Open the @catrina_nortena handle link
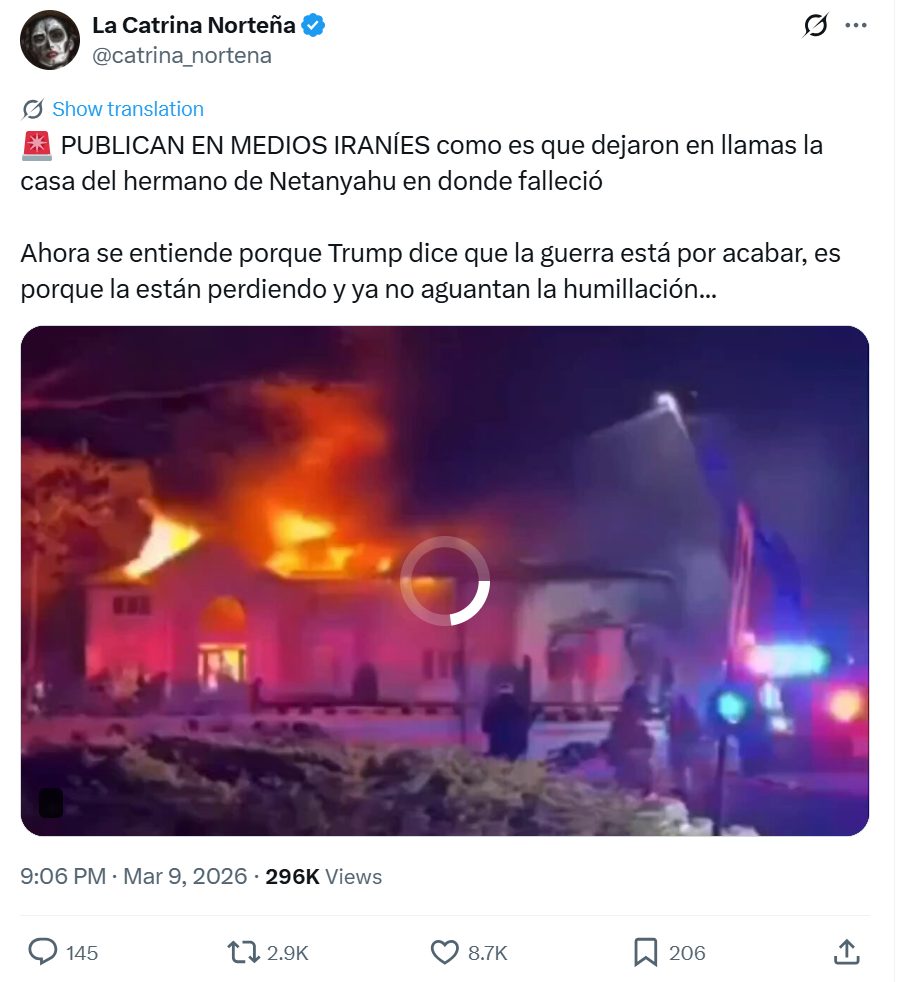This screenshot has height=982, width=898. 182,56
